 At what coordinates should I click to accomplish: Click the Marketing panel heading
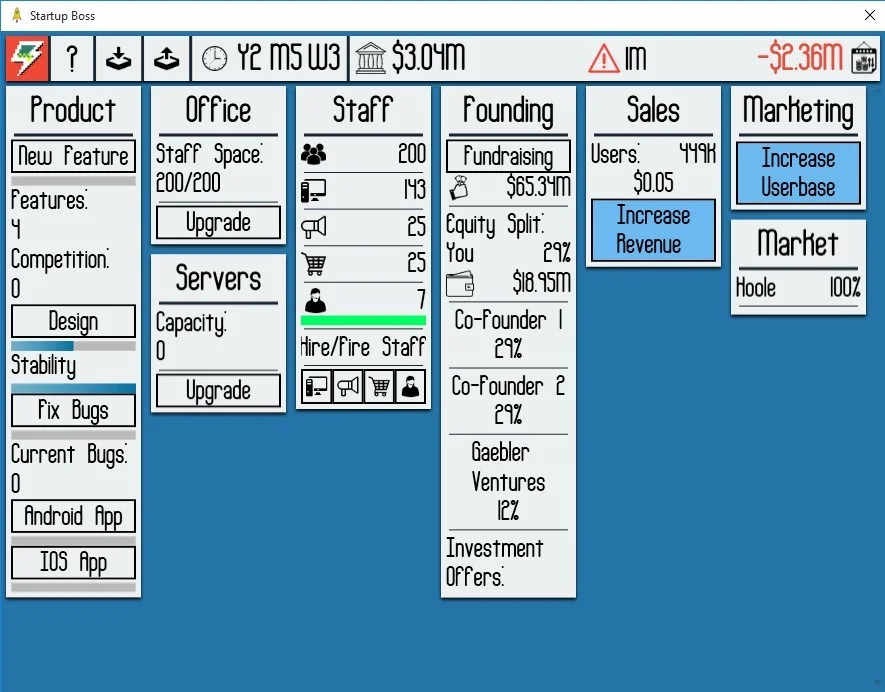pyautogui.click(x=798, y=111)
